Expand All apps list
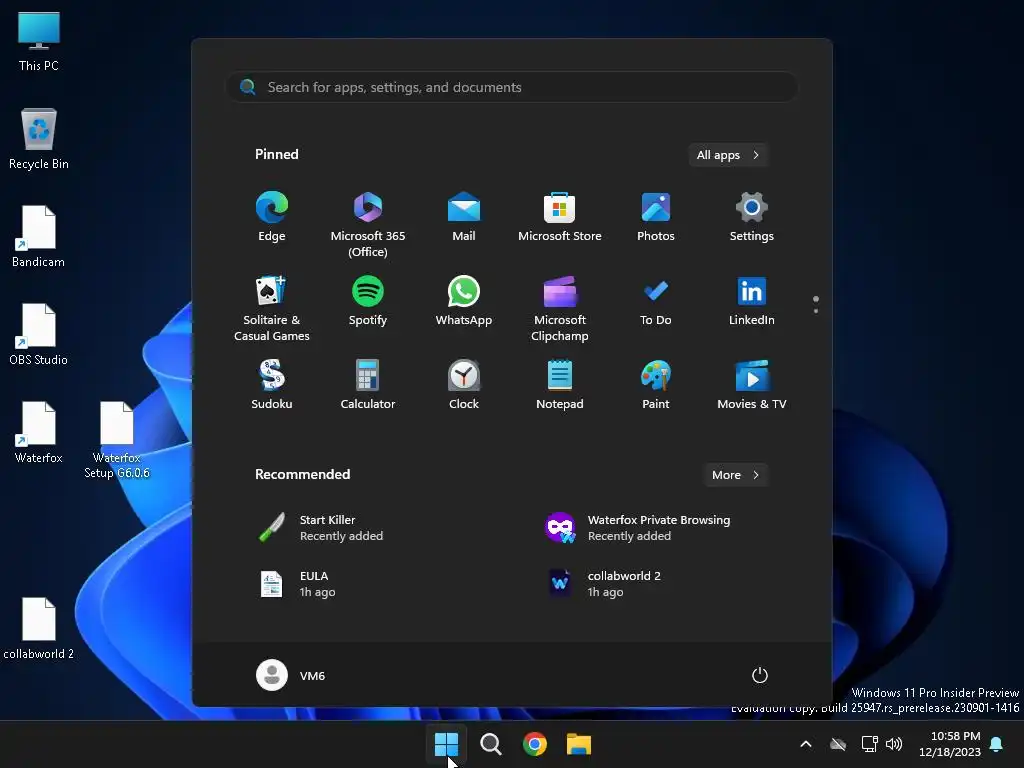 pyautogui.click(x=728, y=155)
